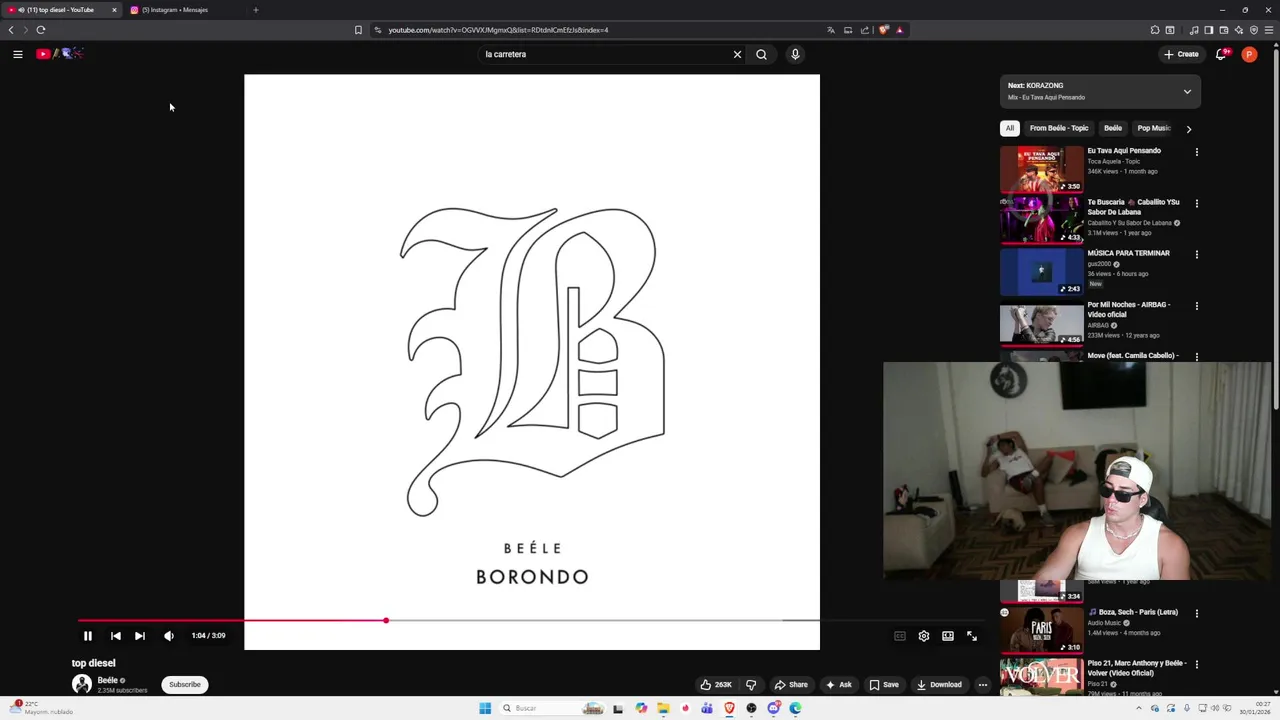
Task: Open a new browser tab
Action: click(256, 10)
